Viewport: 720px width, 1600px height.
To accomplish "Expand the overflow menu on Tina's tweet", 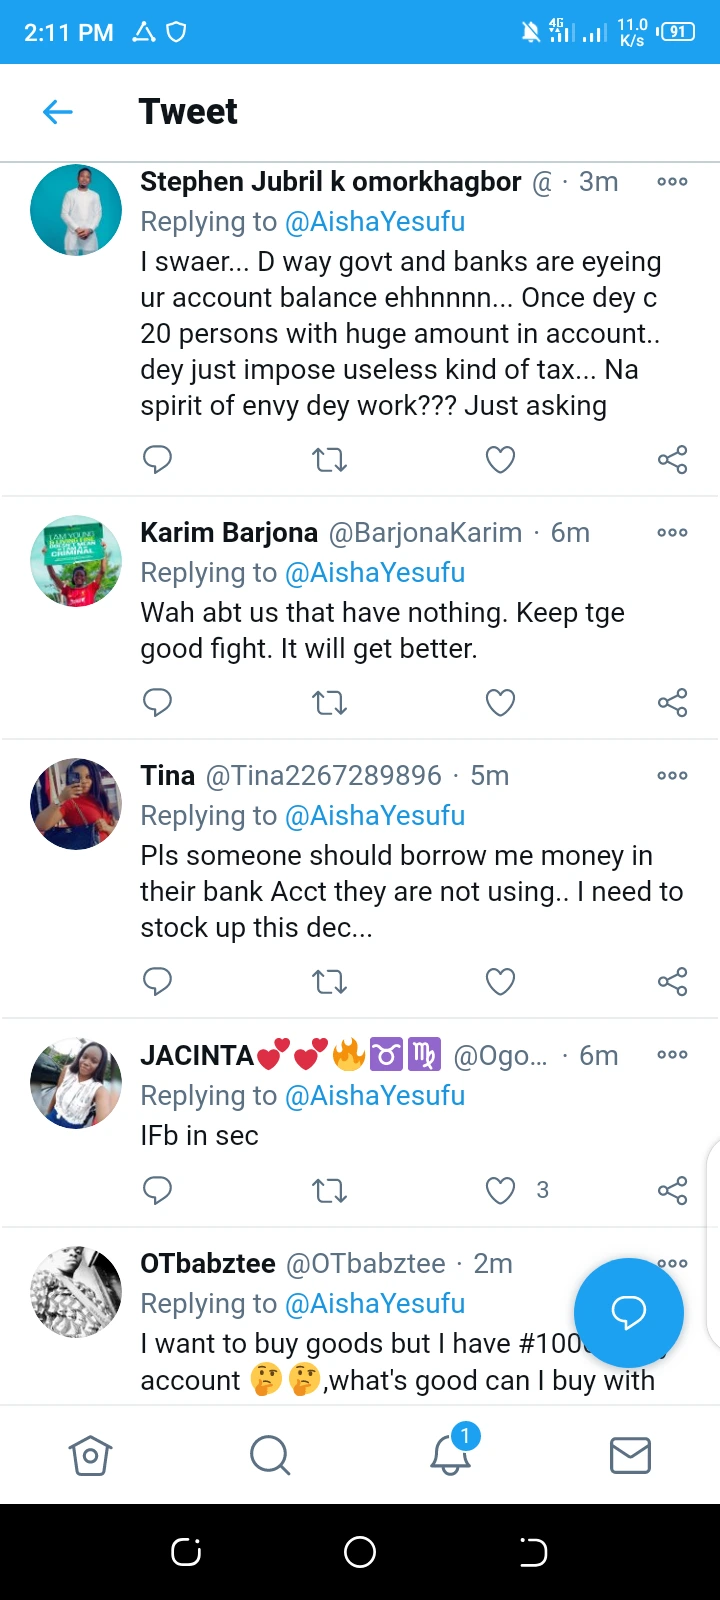I will (672, 776).
